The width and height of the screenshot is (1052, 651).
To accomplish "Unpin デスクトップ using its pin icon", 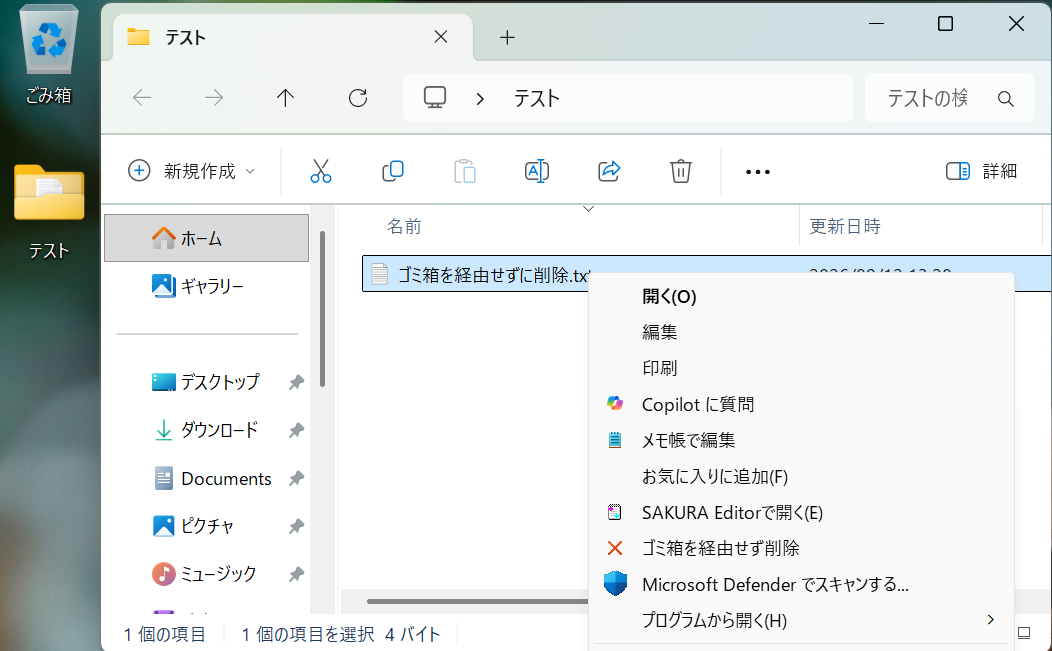I will tap(296, 383).
